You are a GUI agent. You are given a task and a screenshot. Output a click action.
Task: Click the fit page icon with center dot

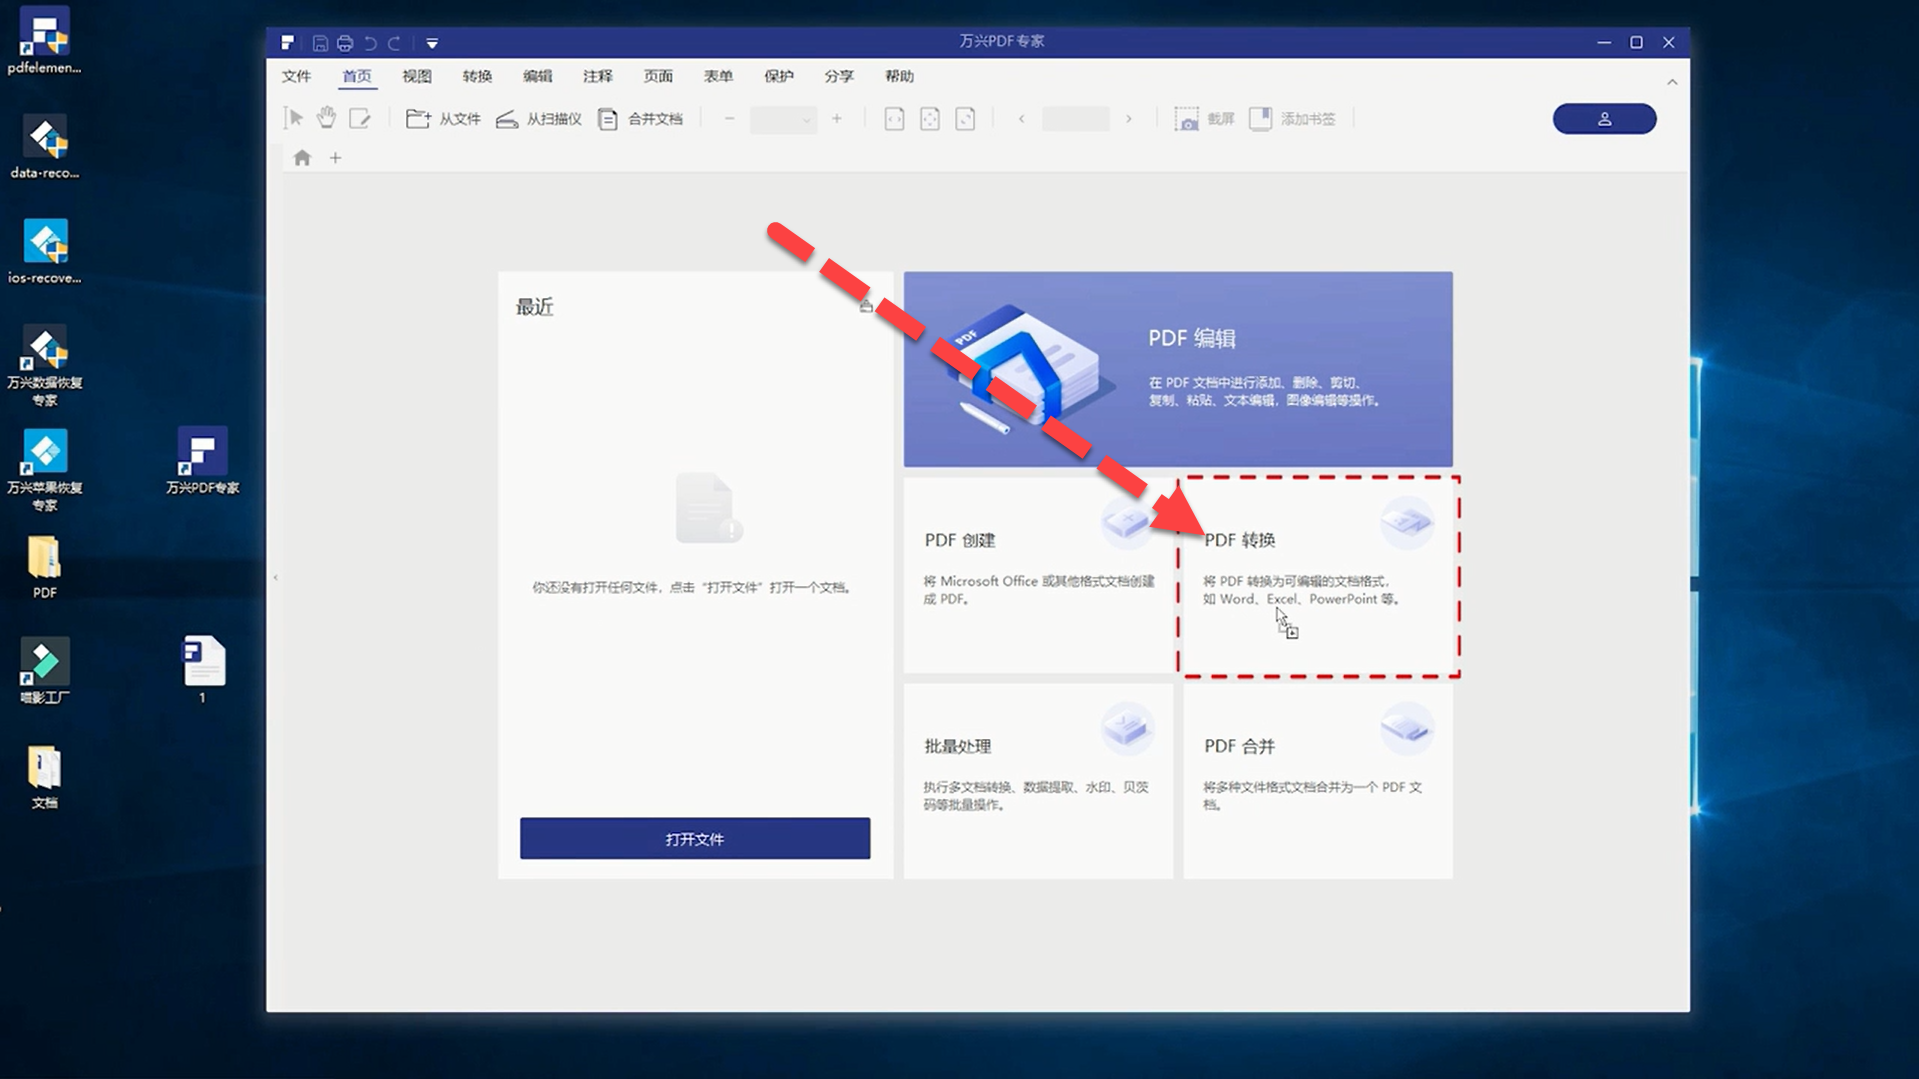coord(930,119)
